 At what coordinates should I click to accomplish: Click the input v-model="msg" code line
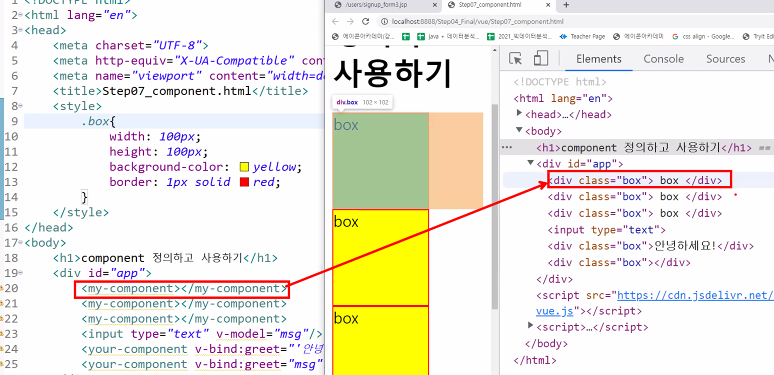[x=202, y=334]
